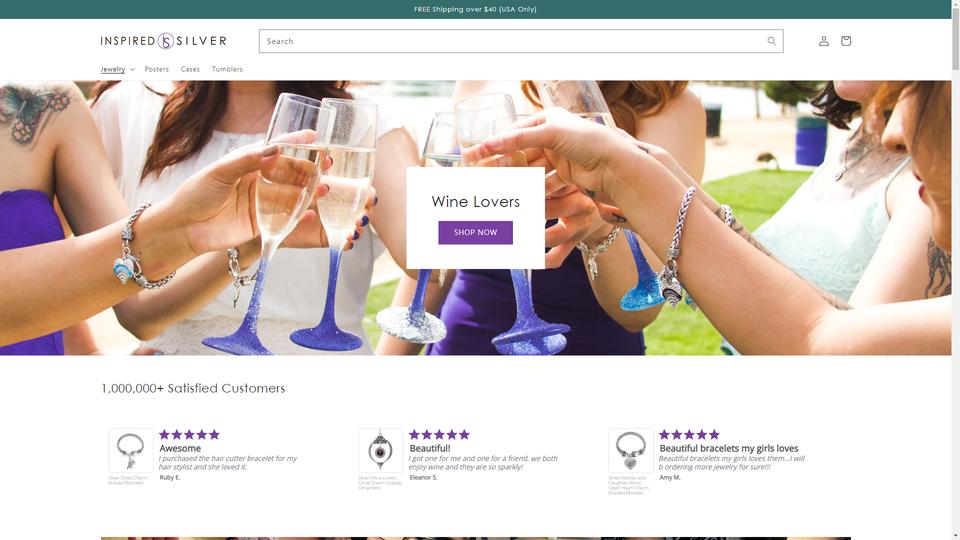Click the SHOP NOW button
960x540 pixels.
tap(475, 233)
